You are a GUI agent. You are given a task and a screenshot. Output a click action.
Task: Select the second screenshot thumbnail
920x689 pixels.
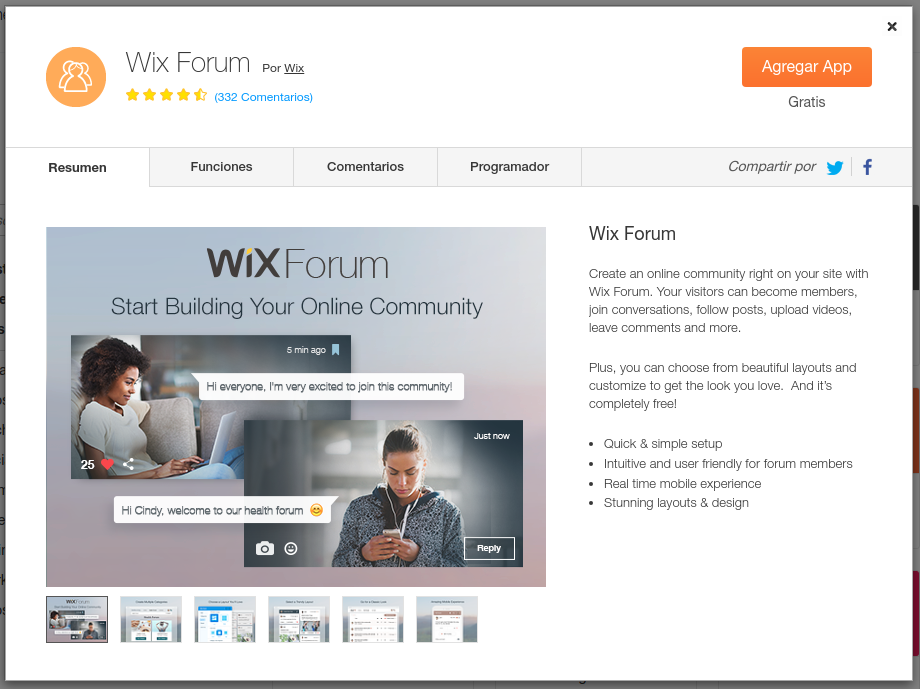coord(151,619)
